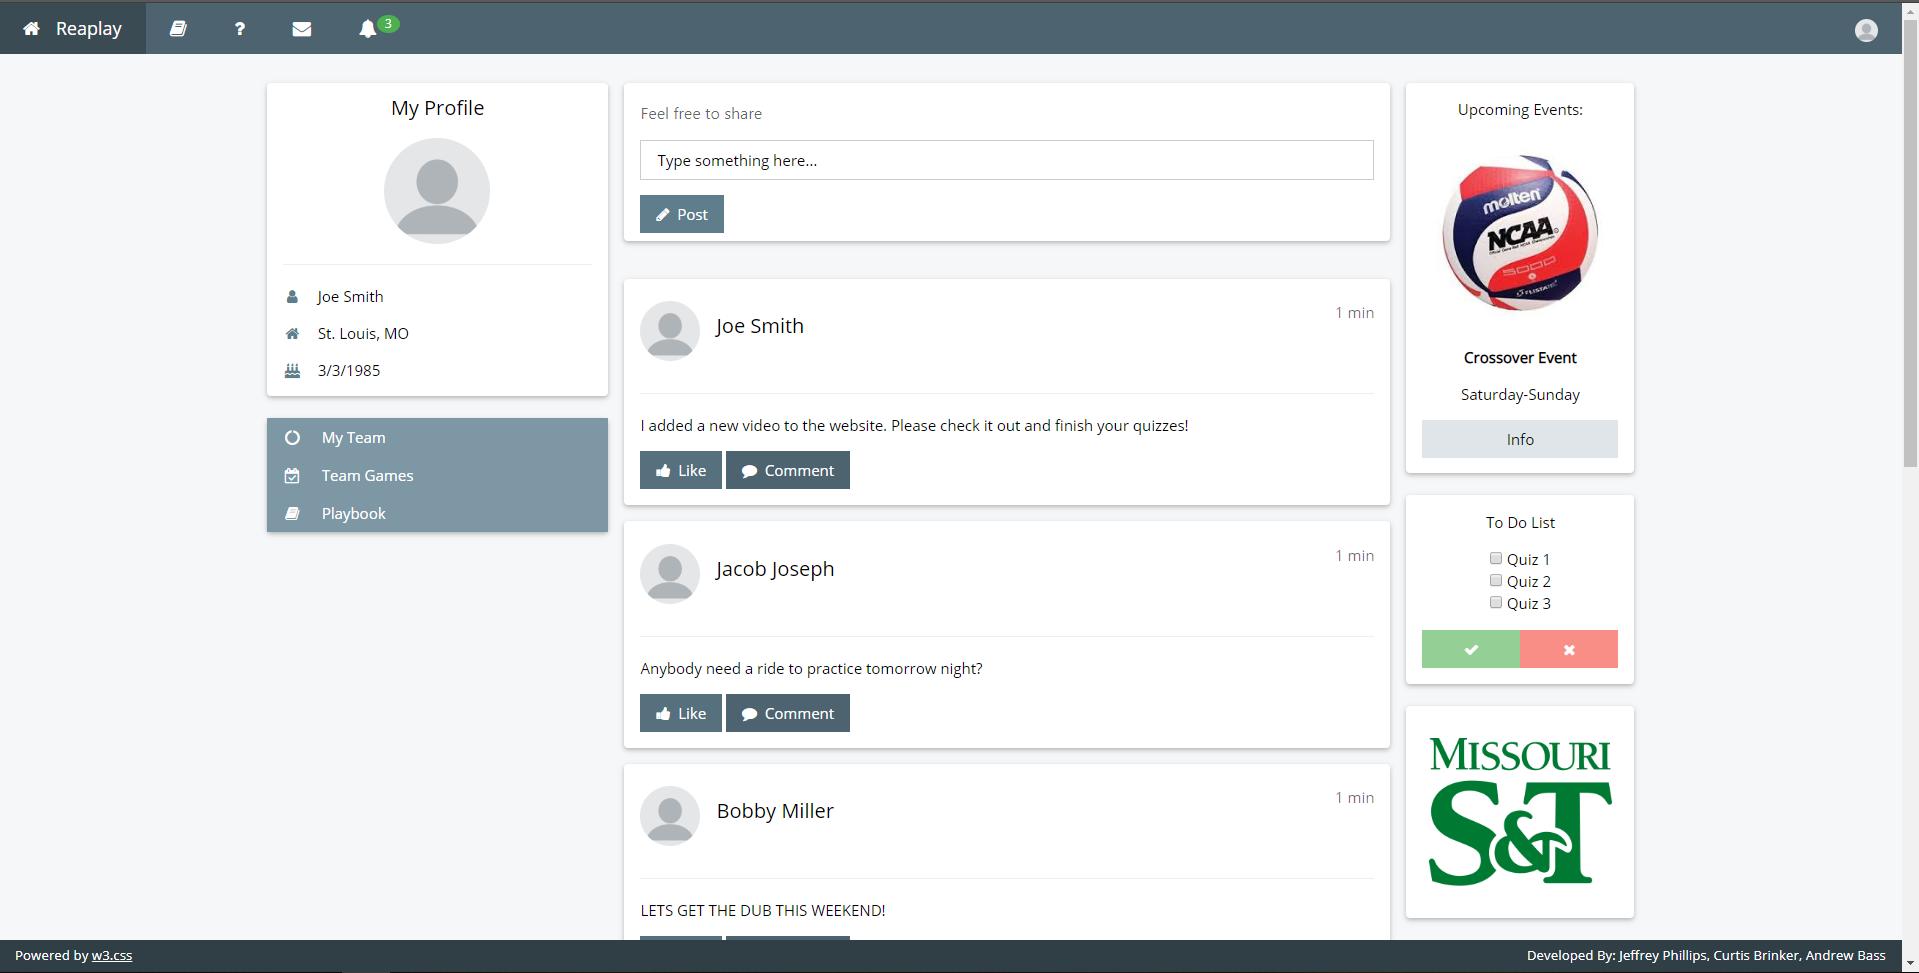The height and width of the screenshot is (973, 1919).
Task: Click the Info button for Crossover Event
Action: click(x=1519, y=439)
